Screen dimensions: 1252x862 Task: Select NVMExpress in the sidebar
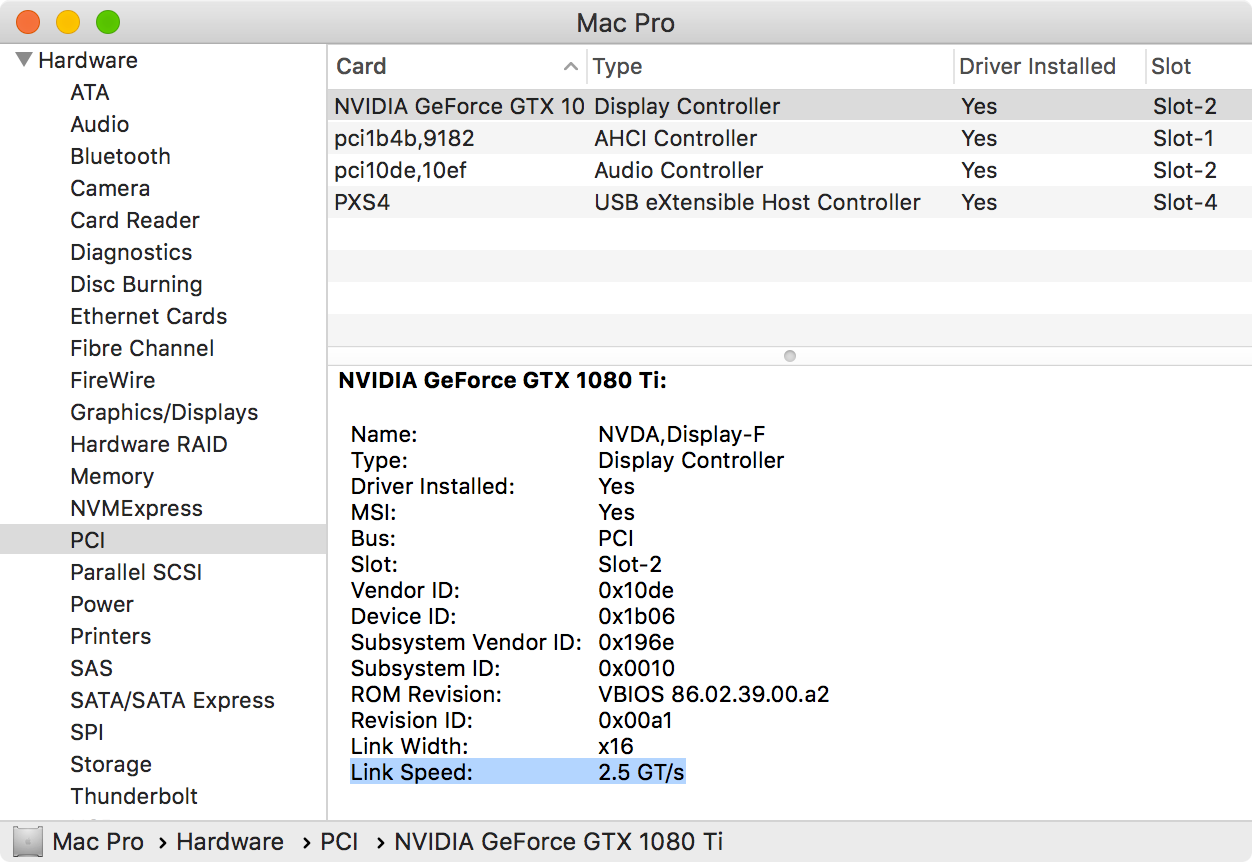pyautogui.click(x=136, y=508)
